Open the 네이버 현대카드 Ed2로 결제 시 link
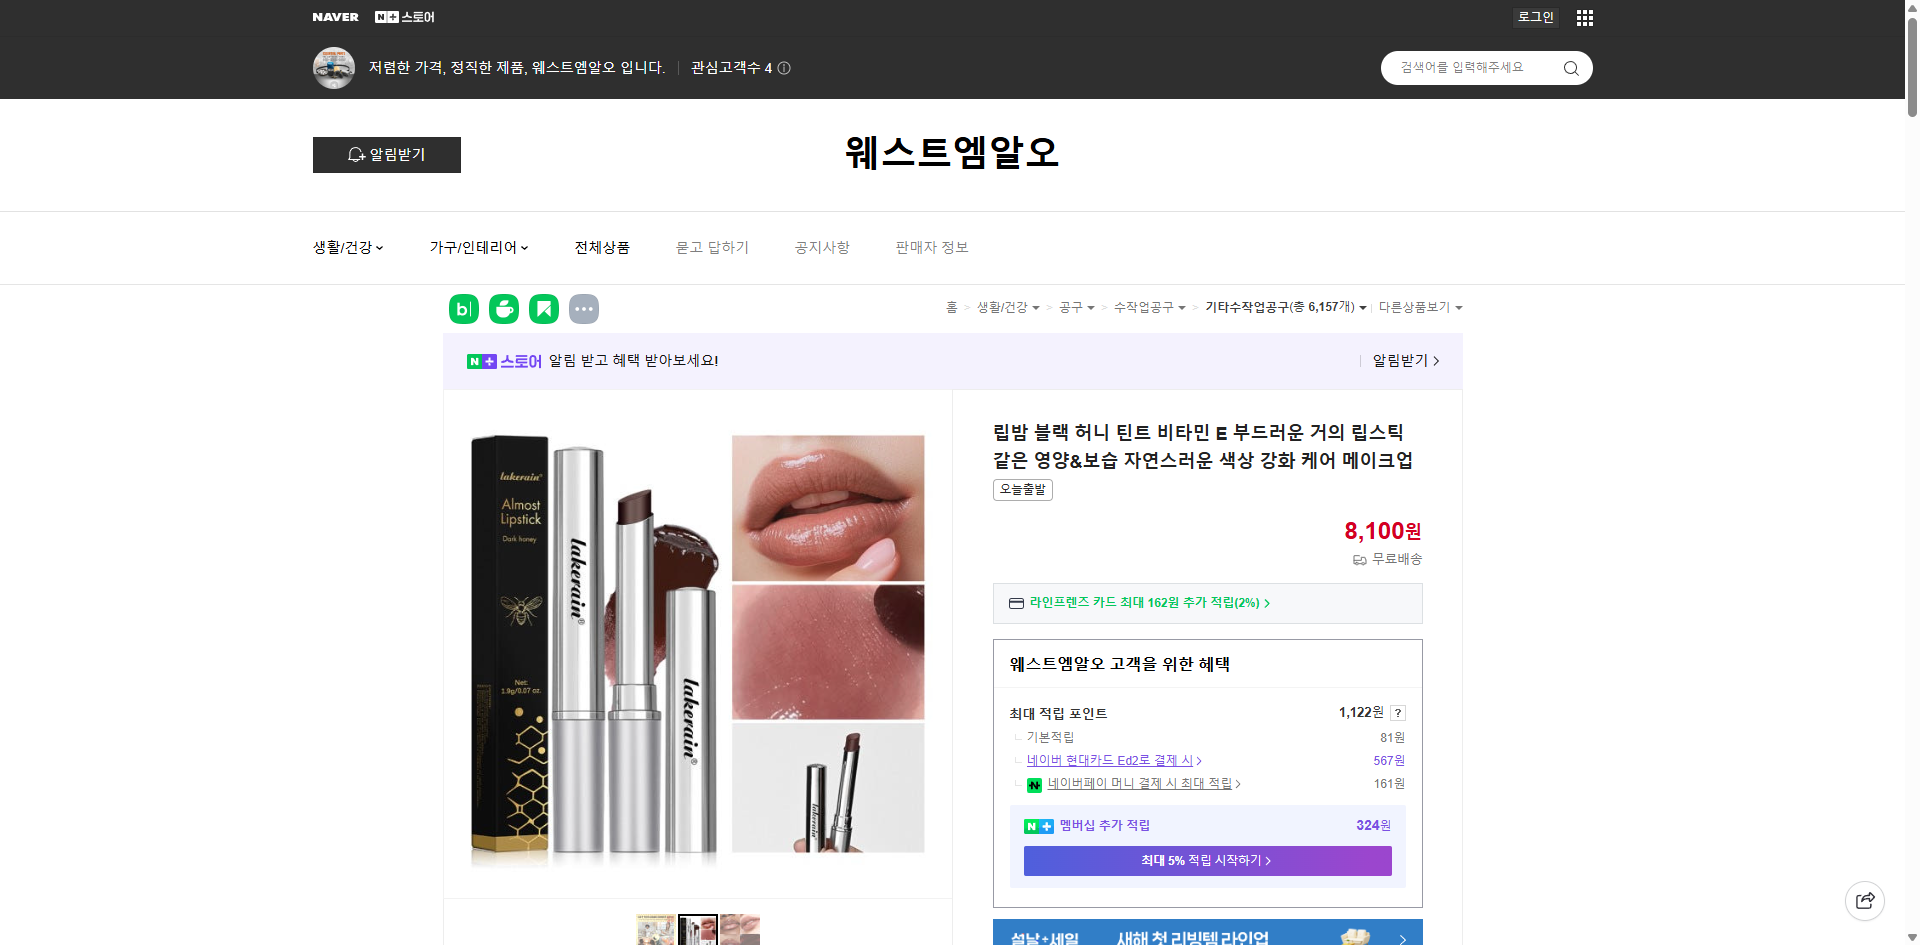Image resolution: width=1920 pixels, height=945 pixels. click(1111, 760)
